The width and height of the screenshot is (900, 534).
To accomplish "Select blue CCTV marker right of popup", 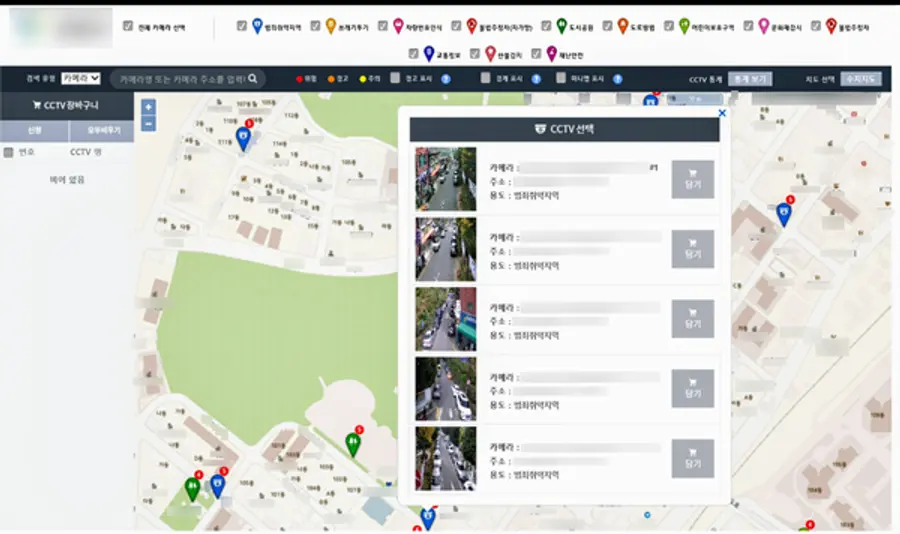I will [783, 214].
